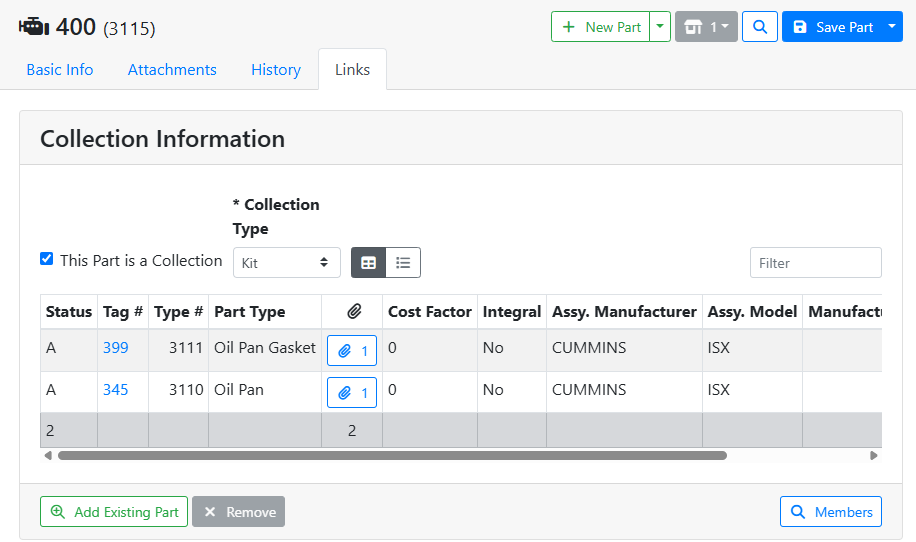This screenshot has height=542, width=916.
Task: Uncheck This Part is a Collection
Action: [46, 259]
